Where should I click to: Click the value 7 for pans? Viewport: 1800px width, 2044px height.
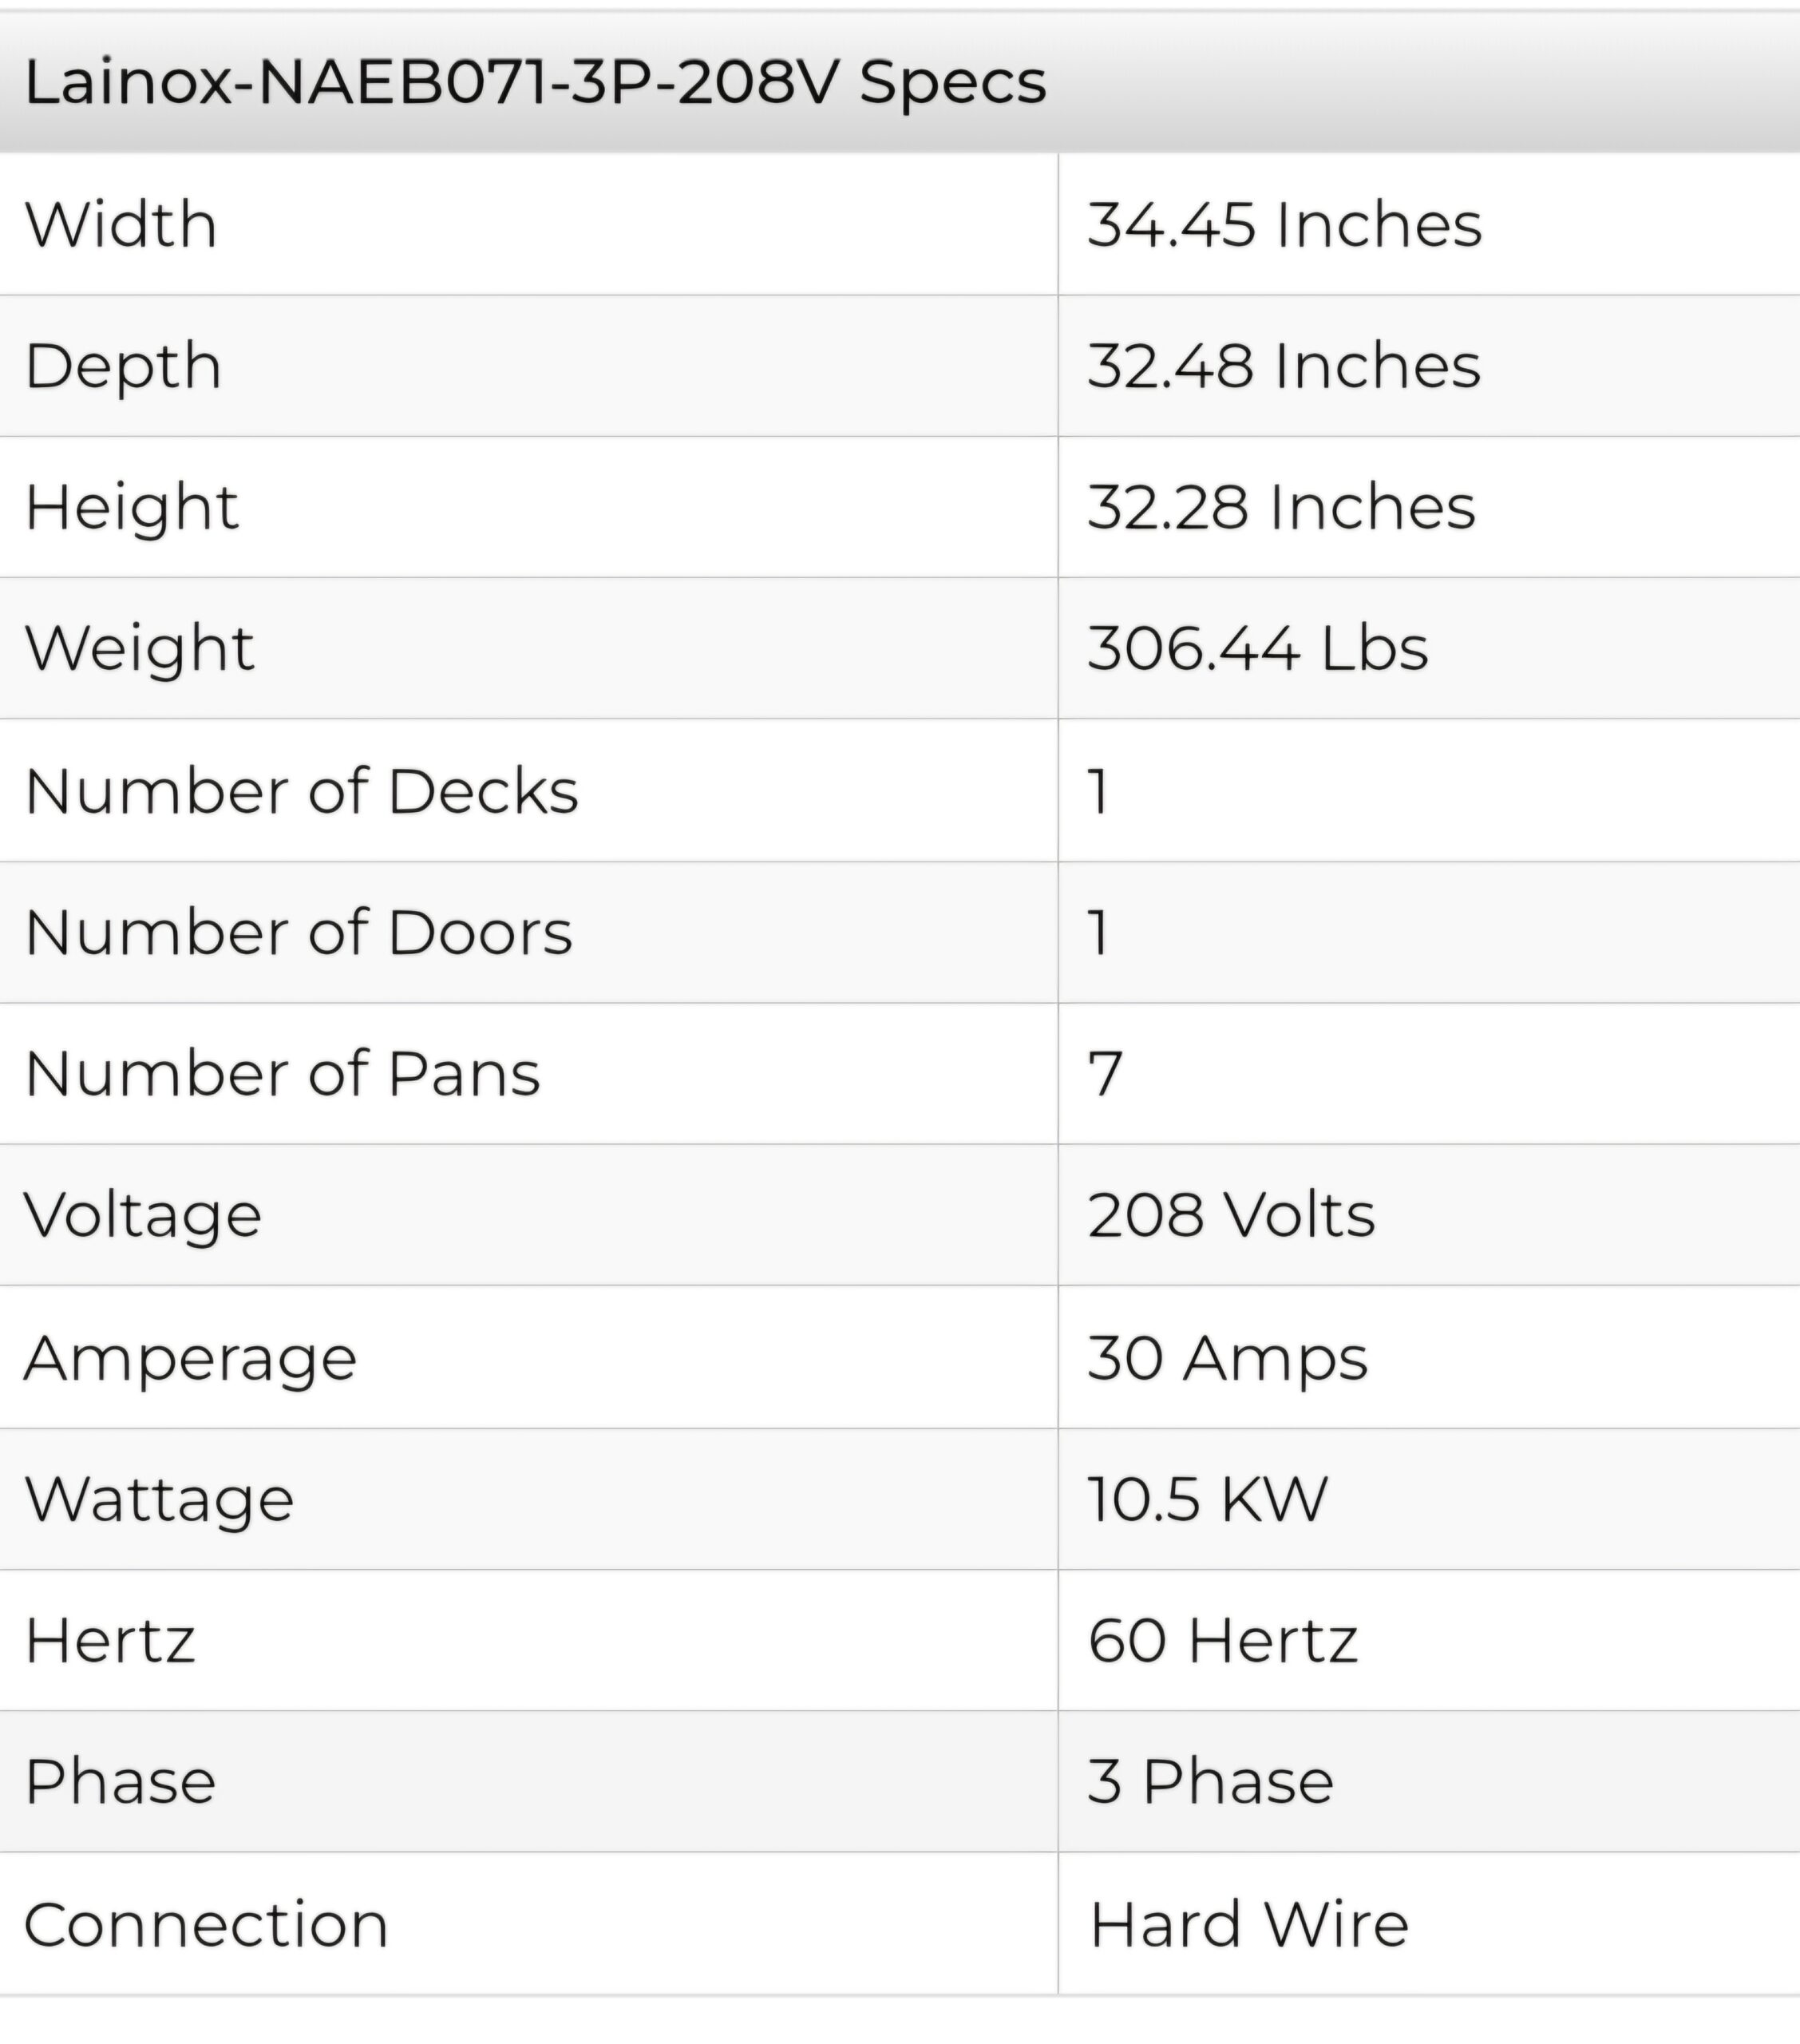click(1105, 1074)
